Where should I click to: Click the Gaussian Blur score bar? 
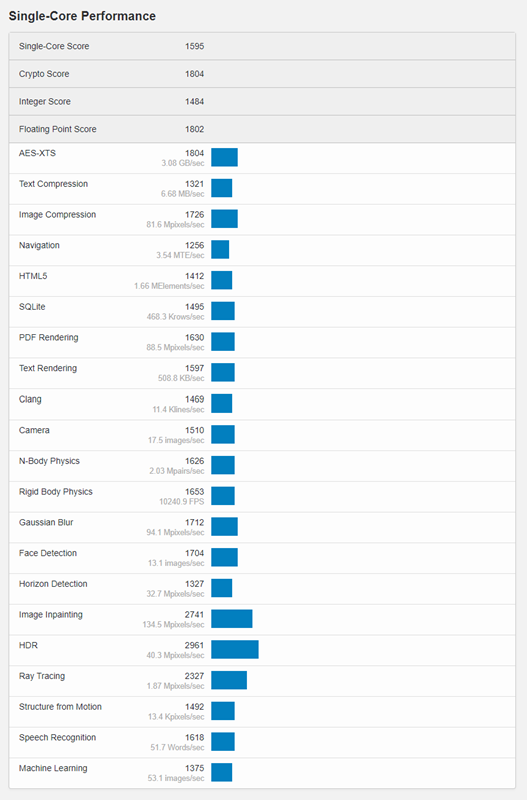pos(224,527)
